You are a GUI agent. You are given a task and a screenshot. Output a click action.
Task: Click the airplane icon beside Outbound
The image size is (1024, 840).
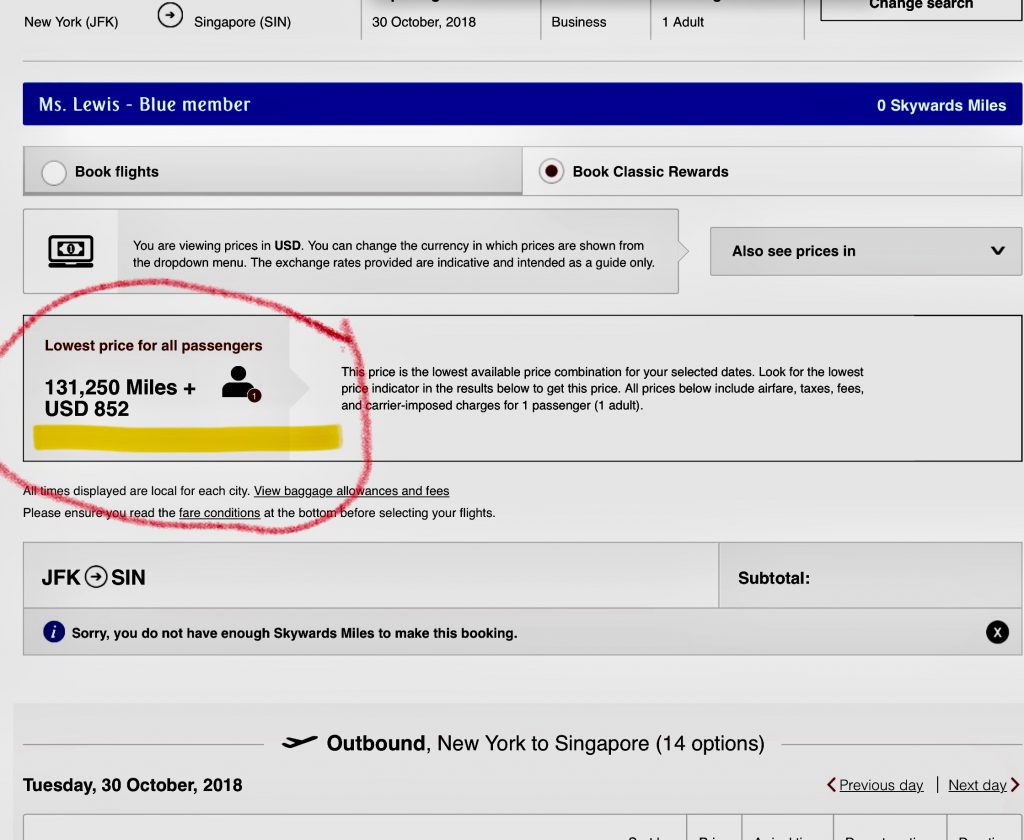(x=300, y=742)
